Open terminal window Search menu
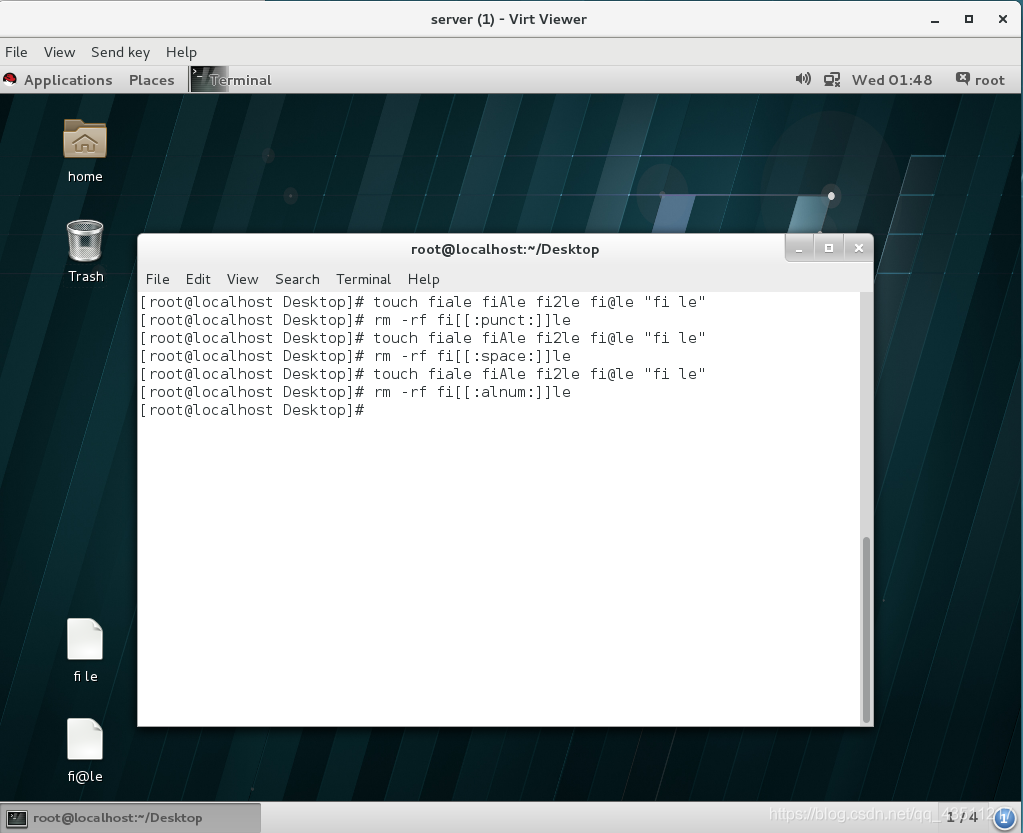 [297, 279]
